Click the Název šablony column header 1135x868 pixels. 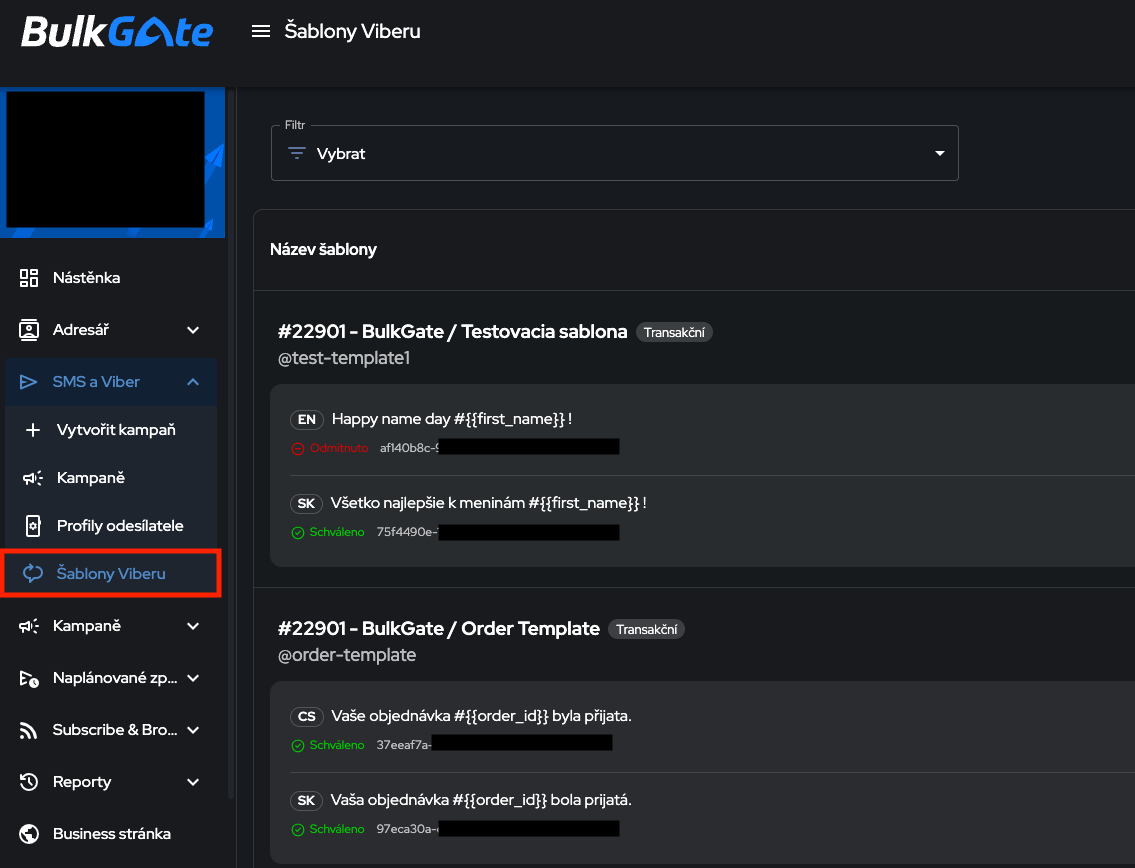coord(324,250)
